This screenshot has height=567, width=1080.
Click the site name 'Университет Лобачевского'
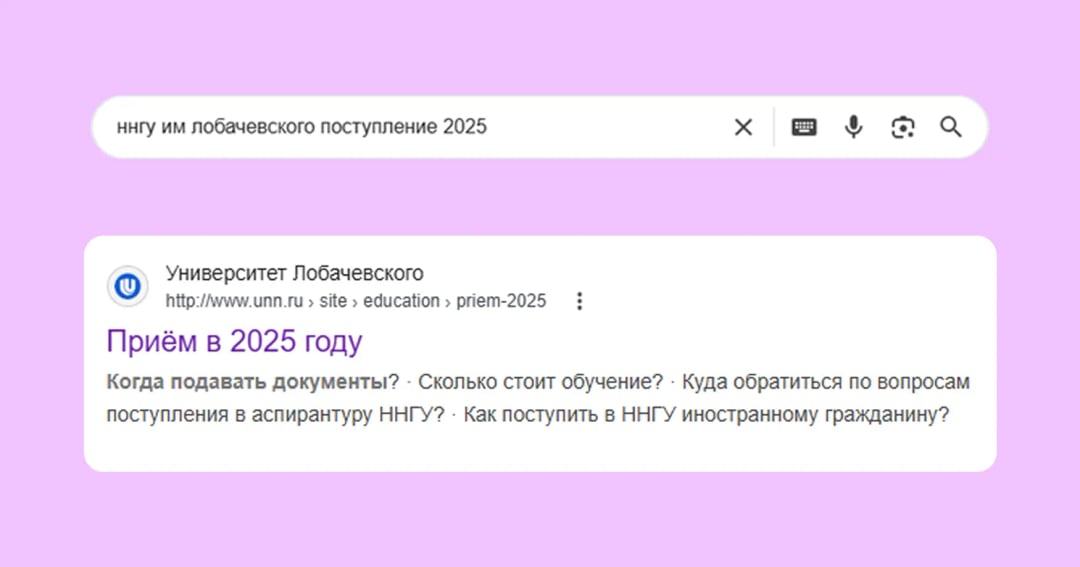294,273
